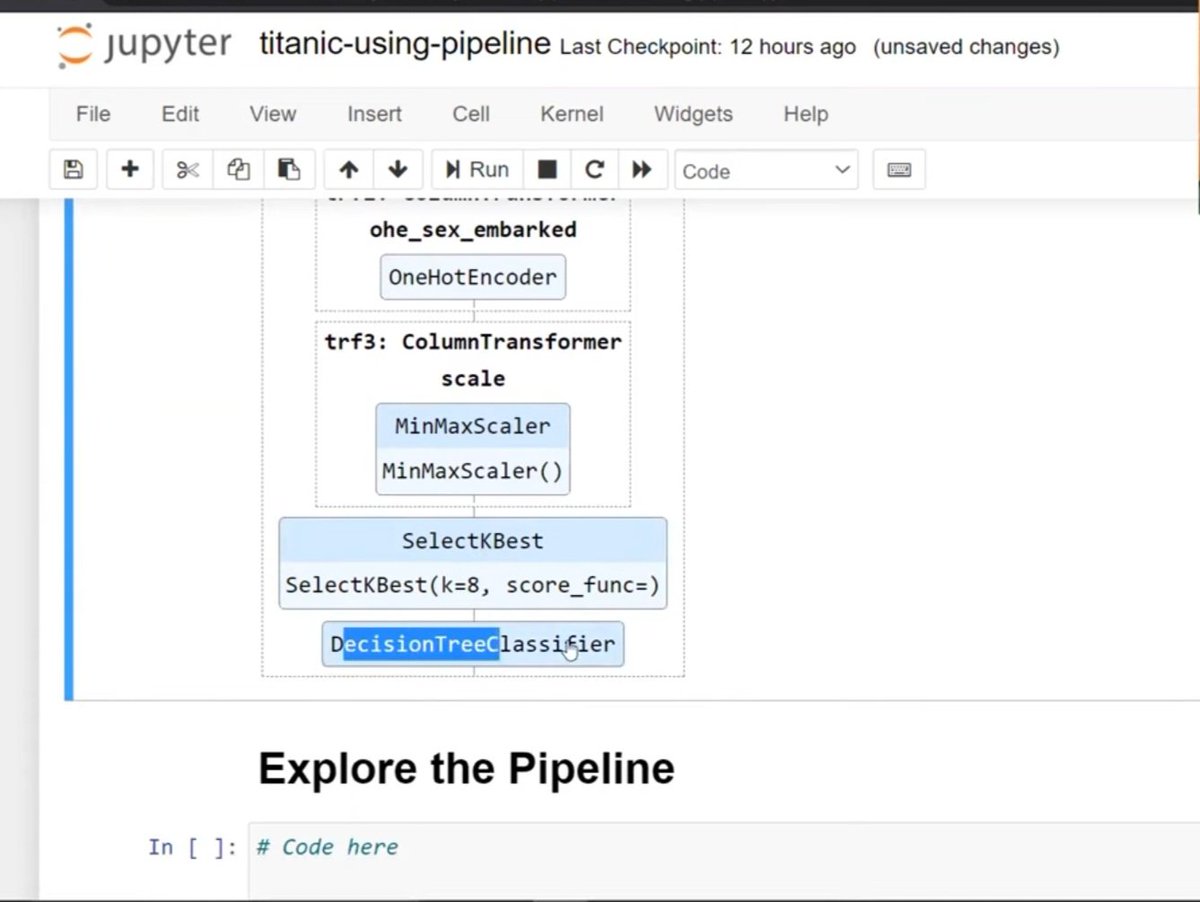
Task: Open the Kernel menu
Action: [x=572, y=114]
